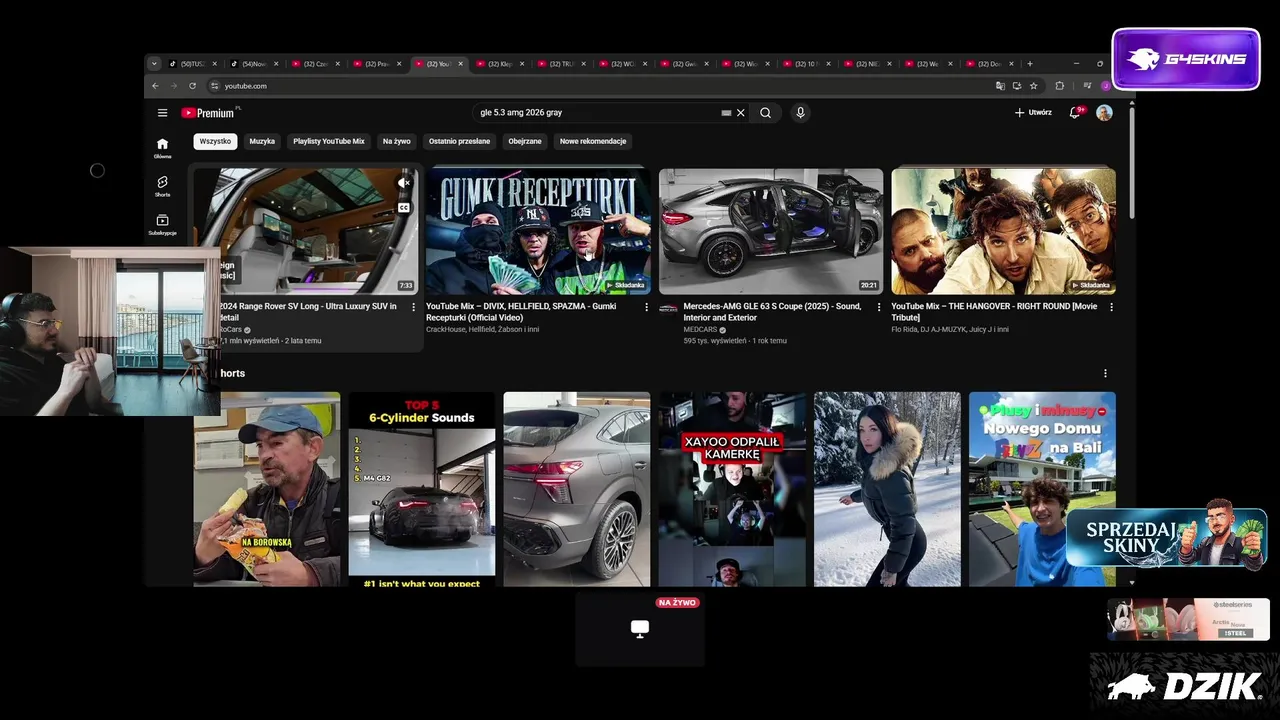Switch to the (32) NIE browser tab

tap(867, 64)
